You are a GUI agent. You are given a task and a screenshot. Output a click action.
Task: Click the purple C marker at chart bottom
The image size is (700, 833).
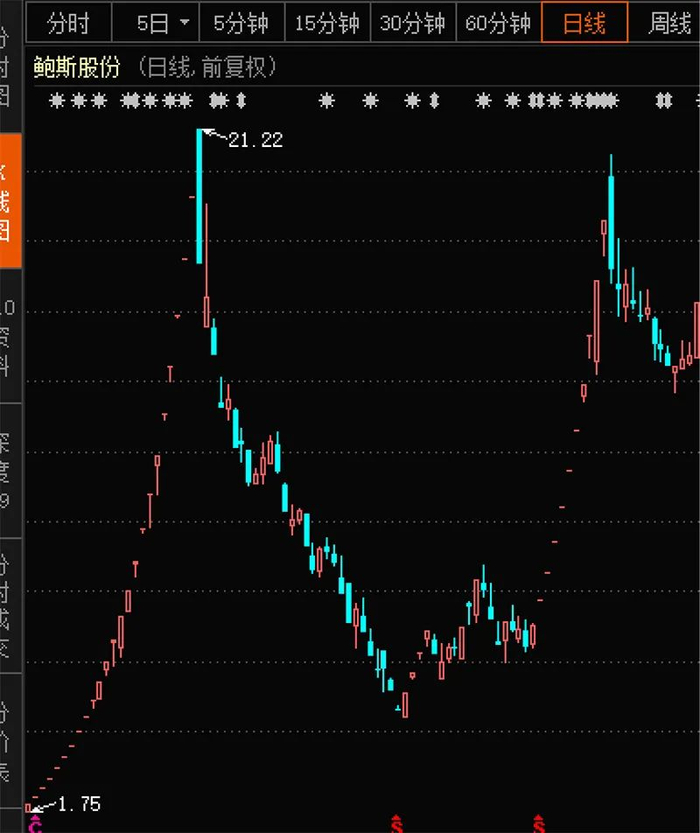pyautogui.click(x=35, y=823)
